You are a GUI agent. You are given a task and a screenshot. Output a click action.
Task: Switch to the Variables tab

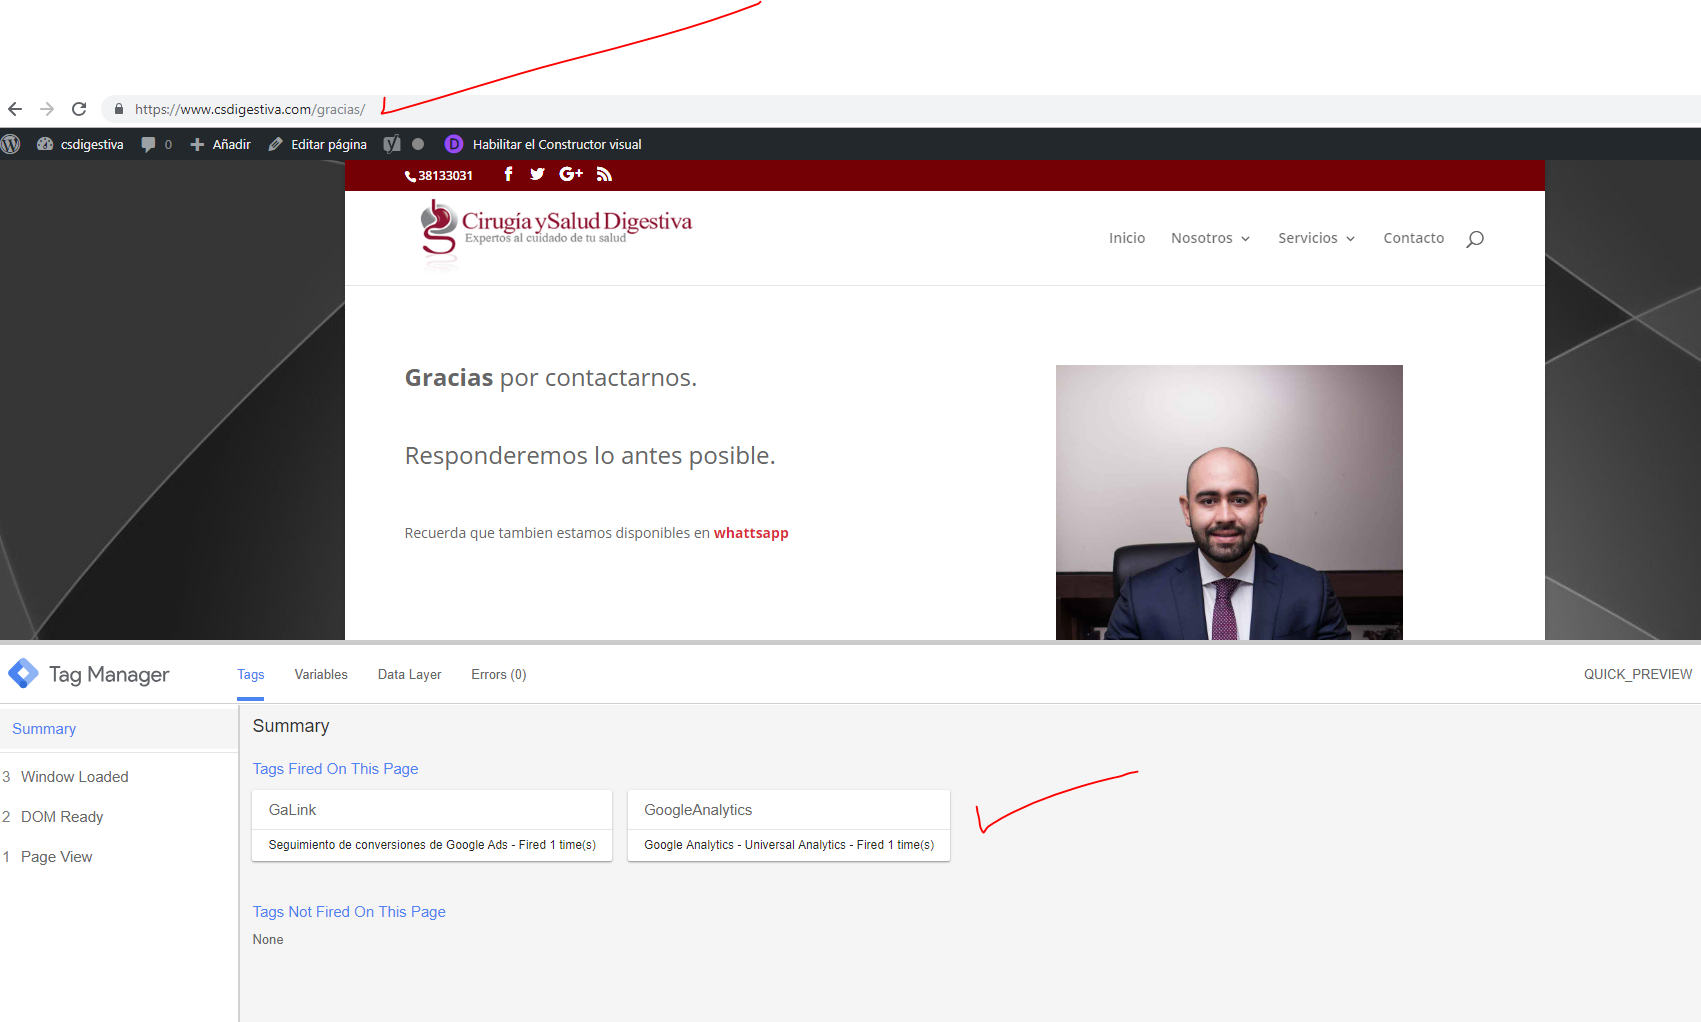tap(321, 675)
